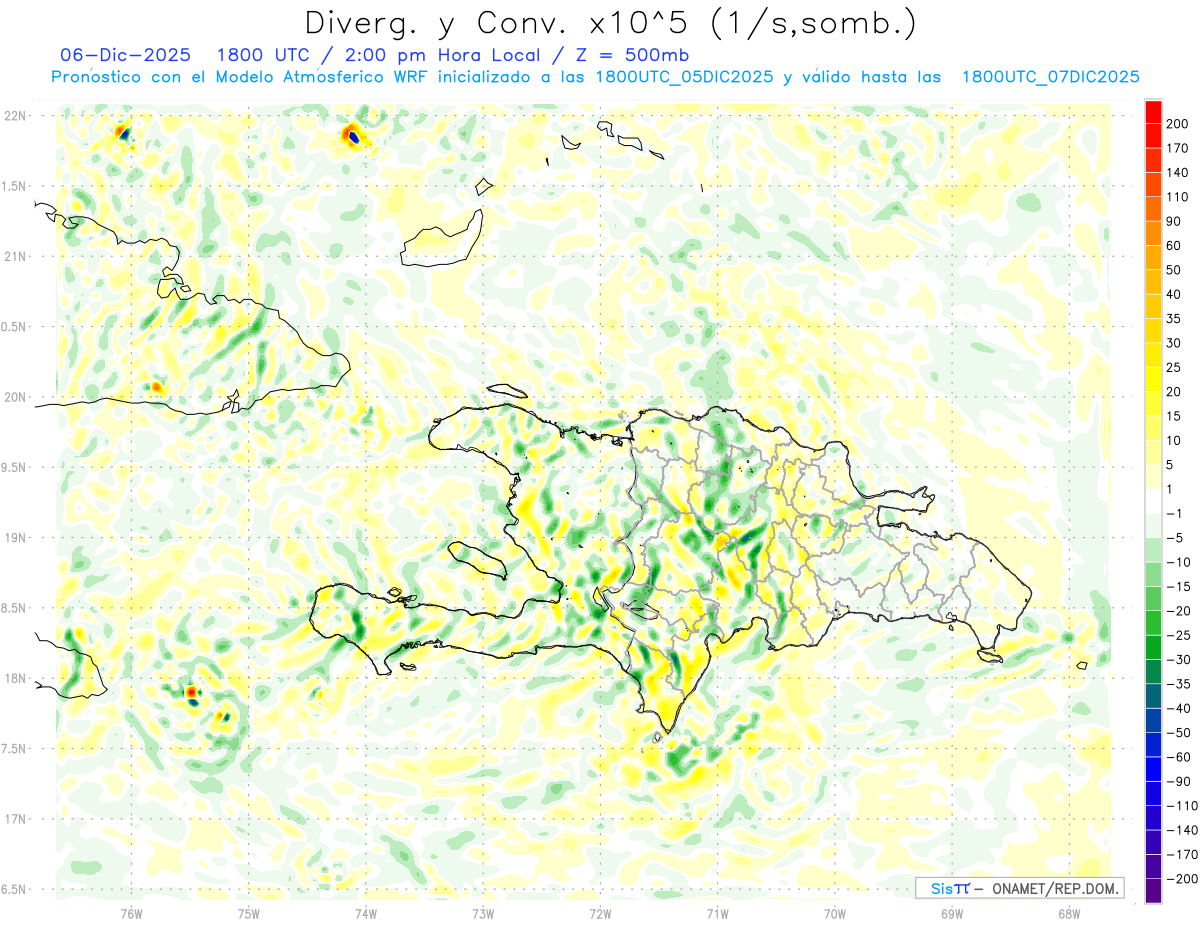The width and height of the screenshot is (1200, 927).
Task: Click the "68W" longitude label
Action: 1069,914
